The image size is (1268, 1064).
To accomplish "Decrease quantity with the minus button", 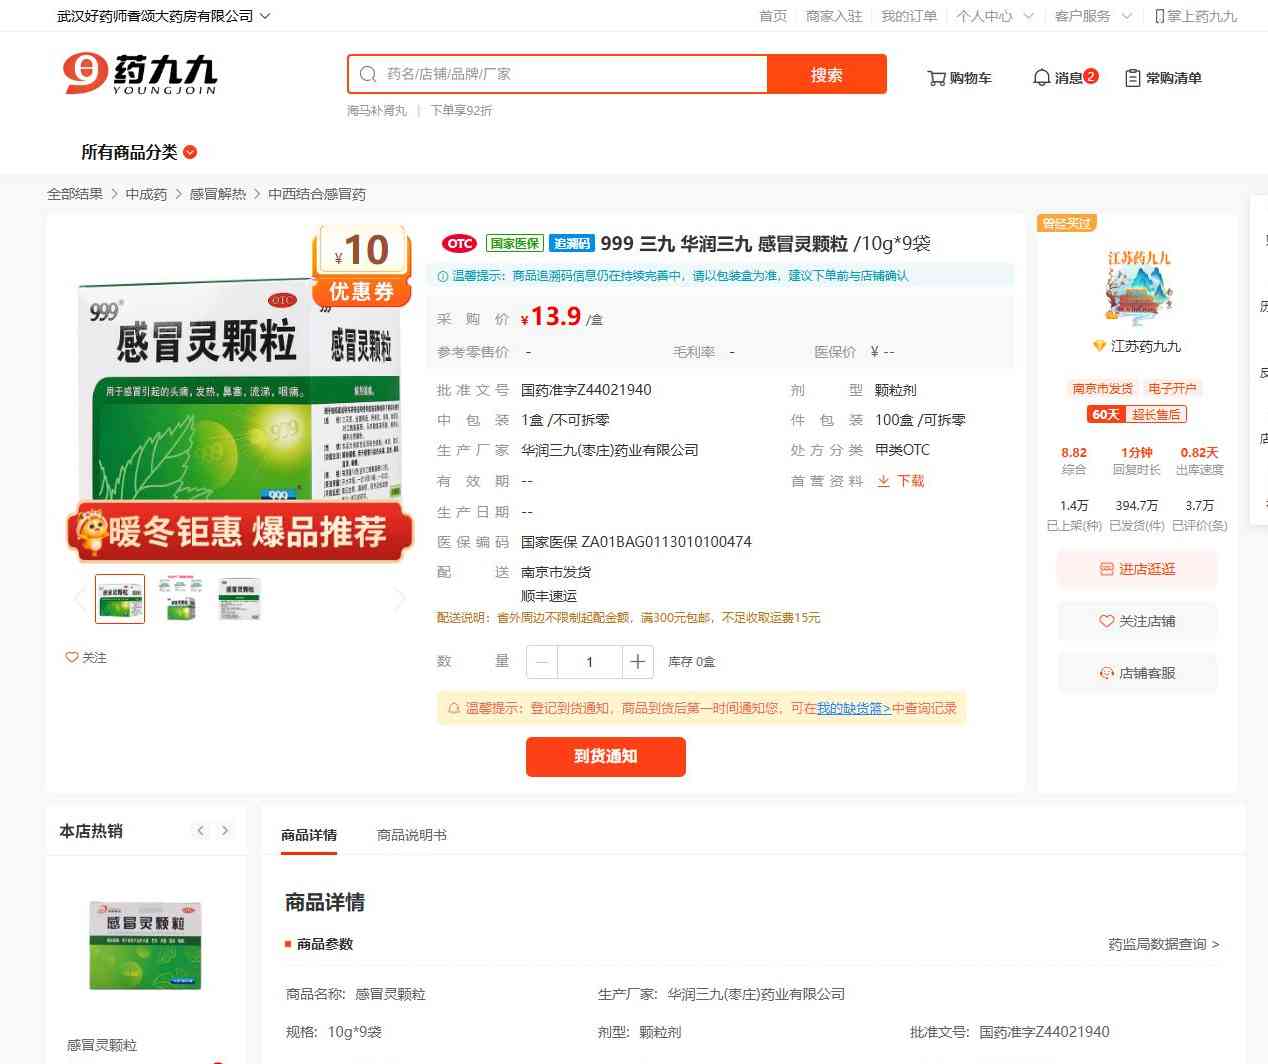I will [x=542, y=662].
